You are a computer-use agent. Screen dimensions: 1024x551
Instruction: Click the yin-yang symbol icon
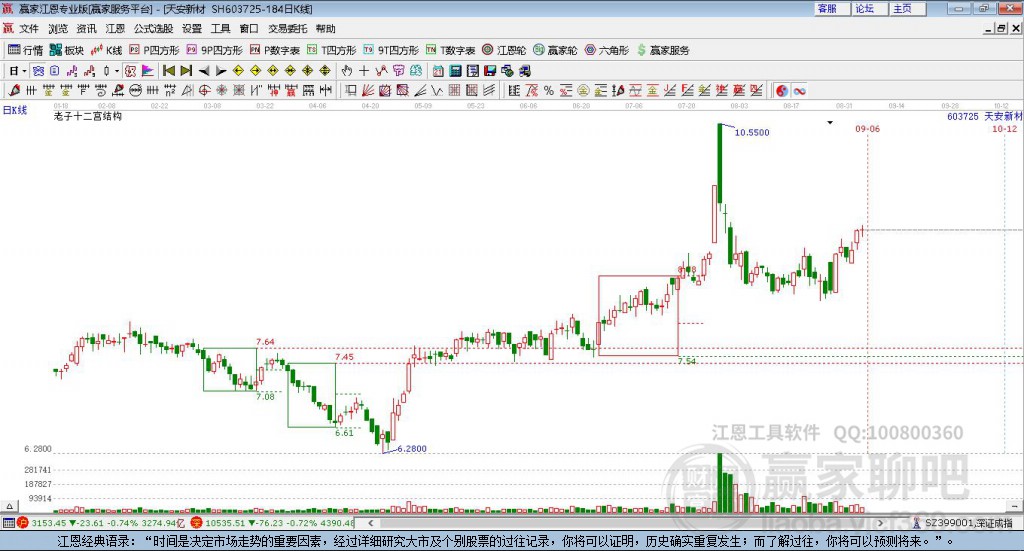point(782,91)
